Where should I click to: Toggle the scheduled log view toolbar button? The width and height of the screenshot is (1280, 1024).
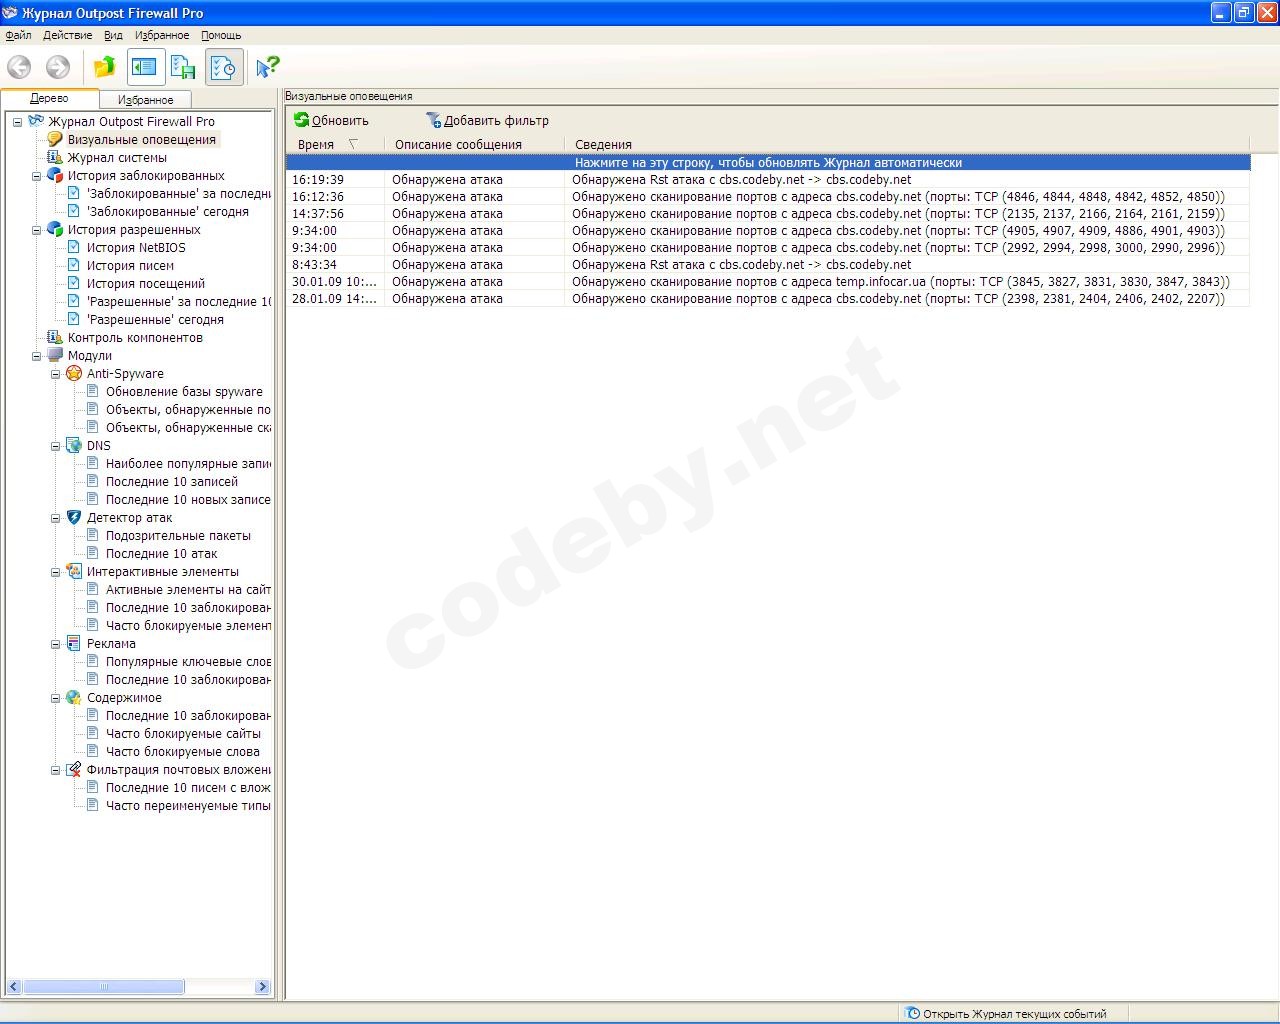(x=224, y=67)
